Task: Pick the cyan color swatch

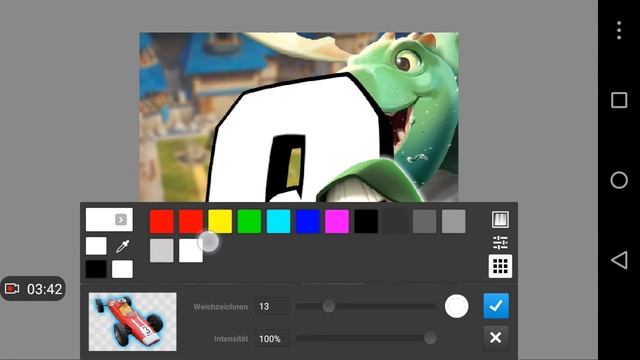Action: coord(278,222)
